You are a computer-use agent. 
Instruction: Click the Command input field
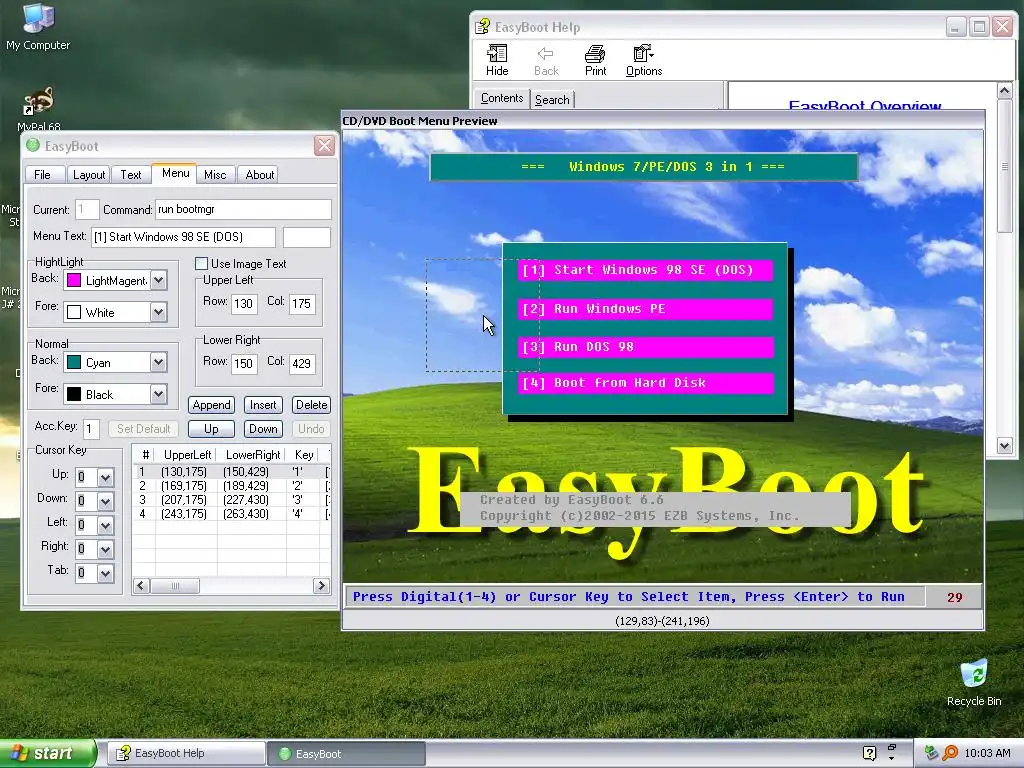tap(243, 210)
